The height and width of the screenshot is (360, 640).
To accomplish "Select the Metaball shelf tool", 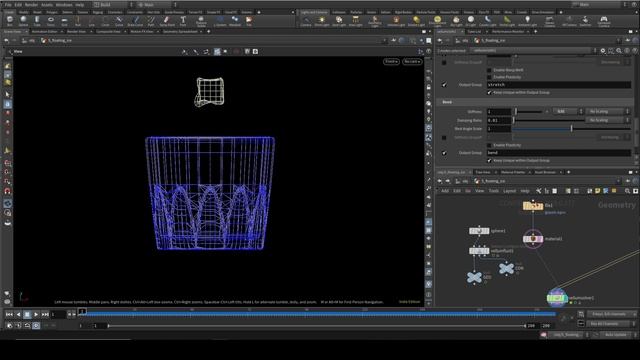I will pyautogui.click(x=235, y=21).
